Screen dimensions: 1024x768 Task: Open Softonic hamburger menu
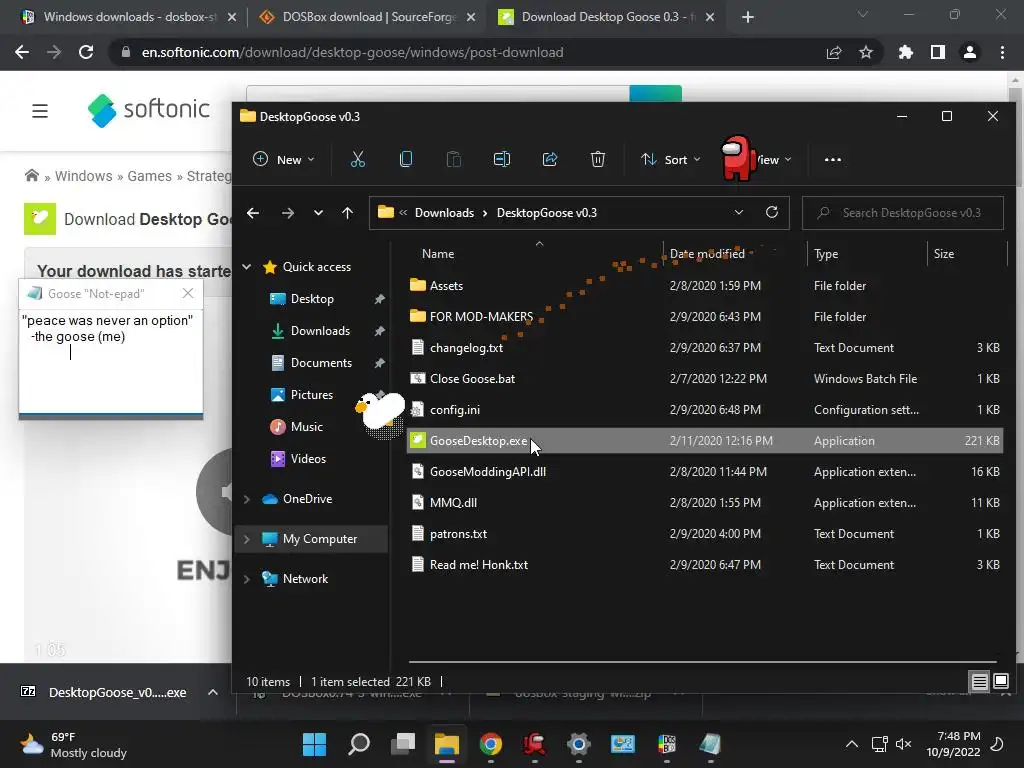click(40, 111)
